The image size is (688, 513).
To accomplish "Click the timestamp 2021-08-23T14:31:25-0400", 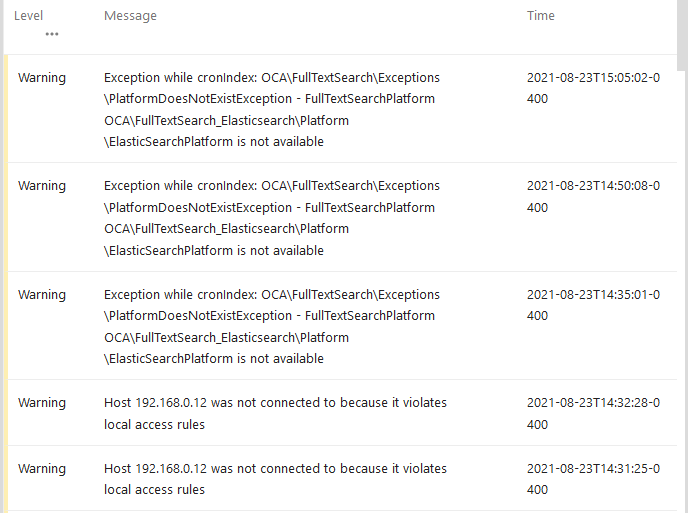I will pos(593,479).
